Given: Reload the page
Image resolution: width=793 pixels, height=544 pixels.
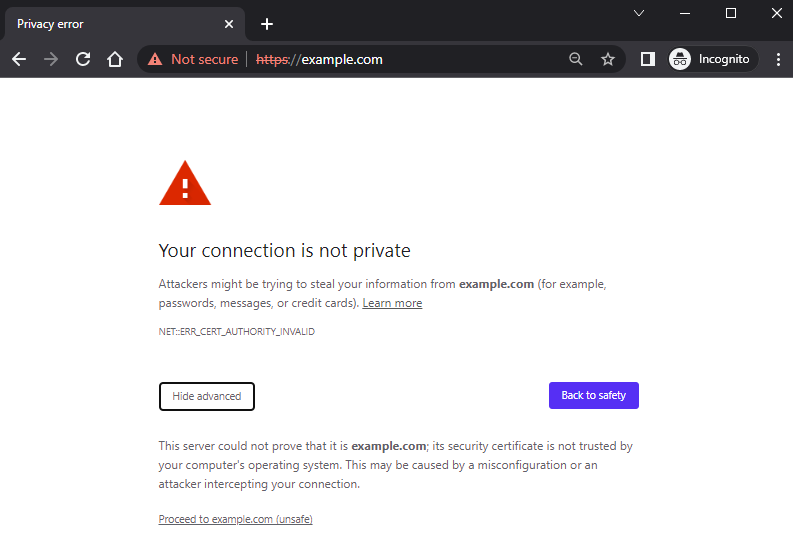Looking at the screenshot, I should pyautogui.click(x=83, y=59).
